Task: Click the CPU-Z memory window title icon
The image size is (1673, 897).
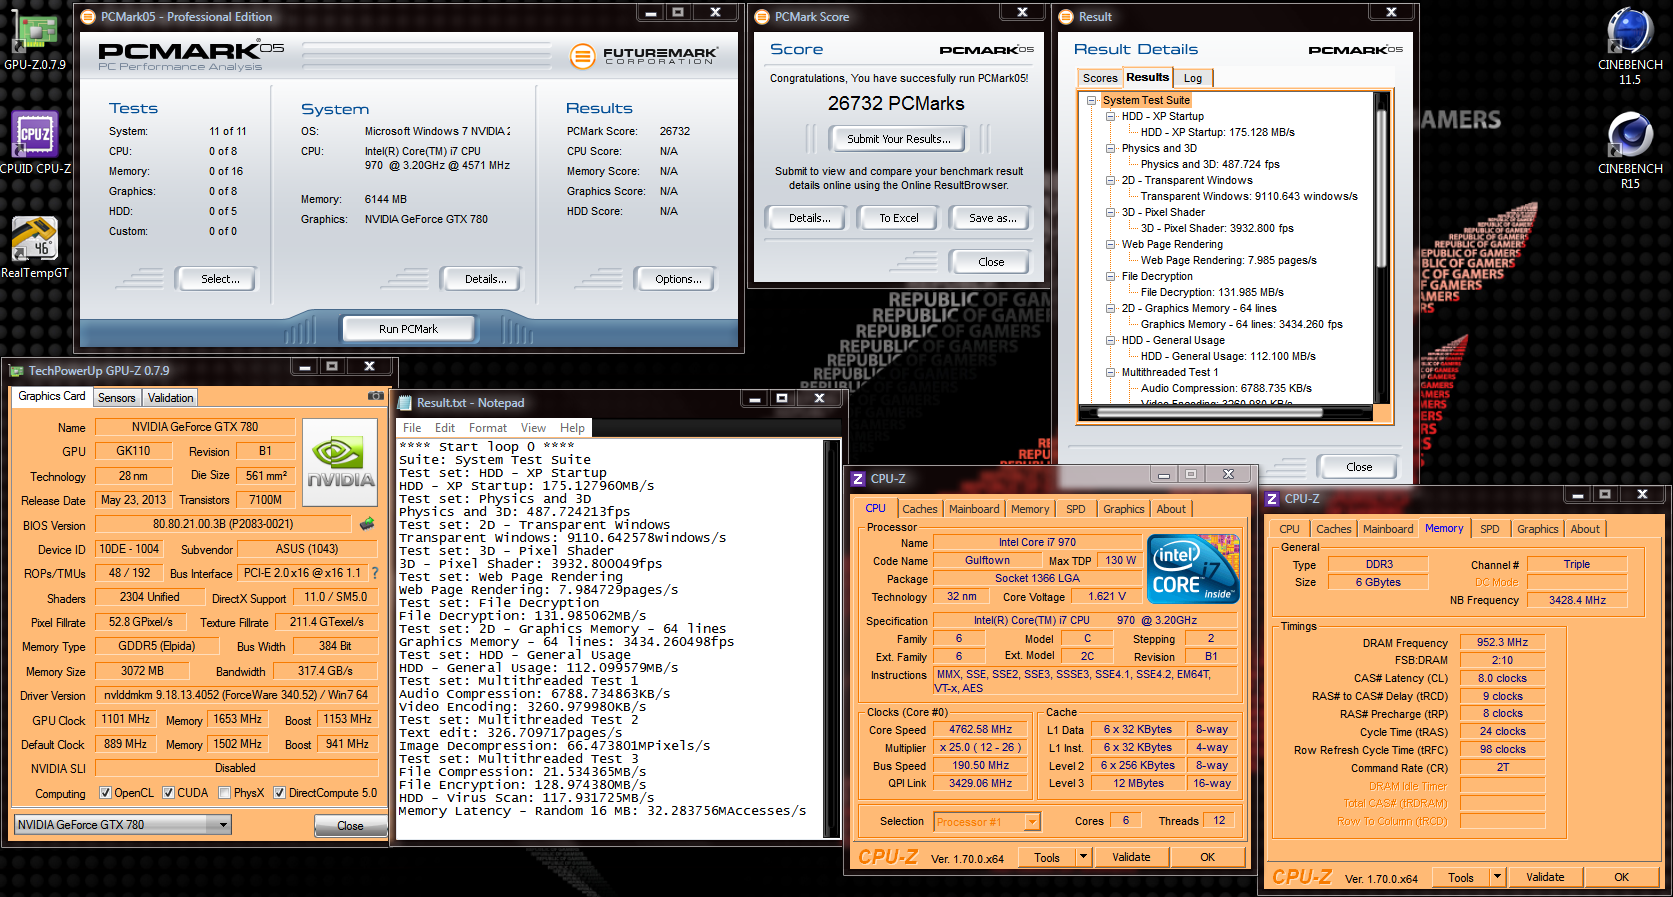Action: coord(1272,498)
